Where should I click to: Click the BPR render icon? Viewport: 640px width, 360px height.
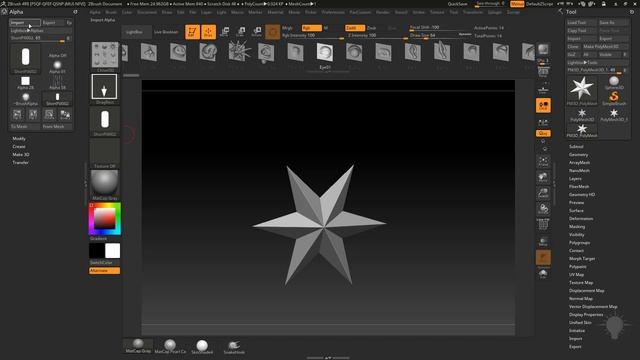543,49
